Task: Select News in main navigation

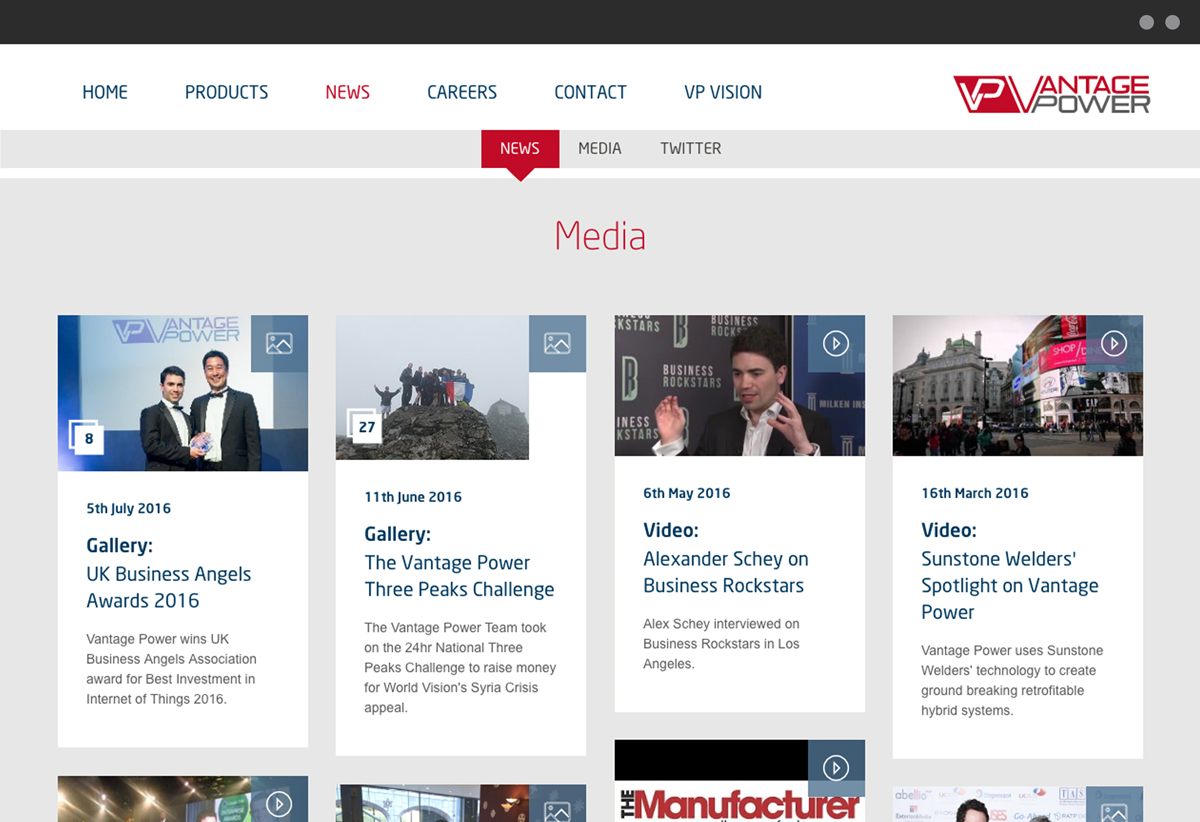Action: pos(347,92)
